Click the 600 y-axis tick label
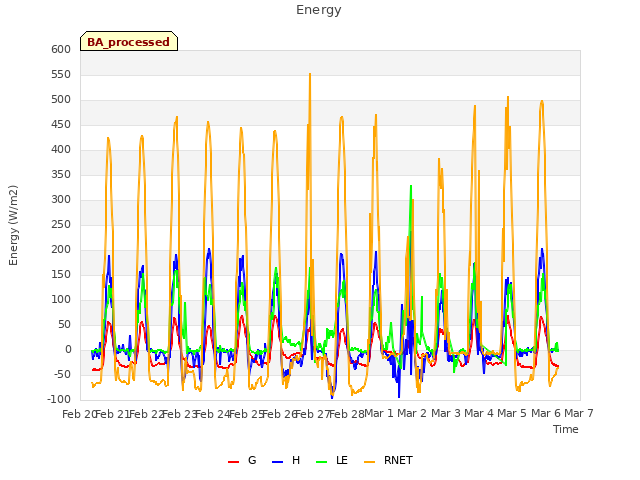 (x=61, y=49)
